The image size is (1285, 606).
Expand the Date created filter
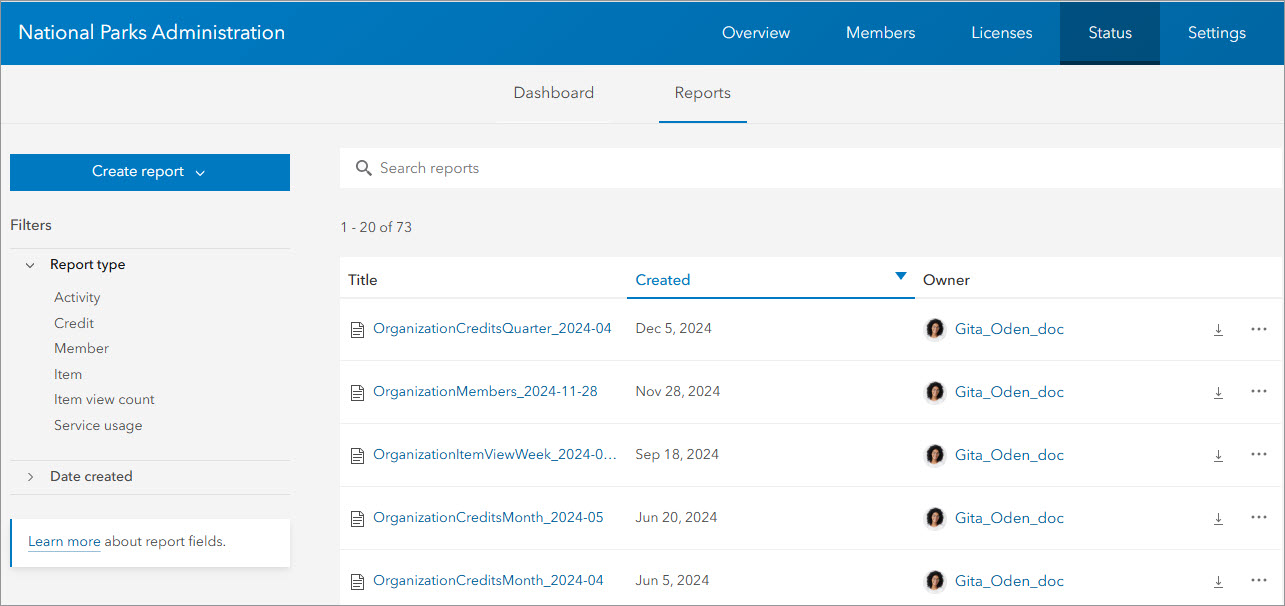pyautogui.click(x=30, y=477)
